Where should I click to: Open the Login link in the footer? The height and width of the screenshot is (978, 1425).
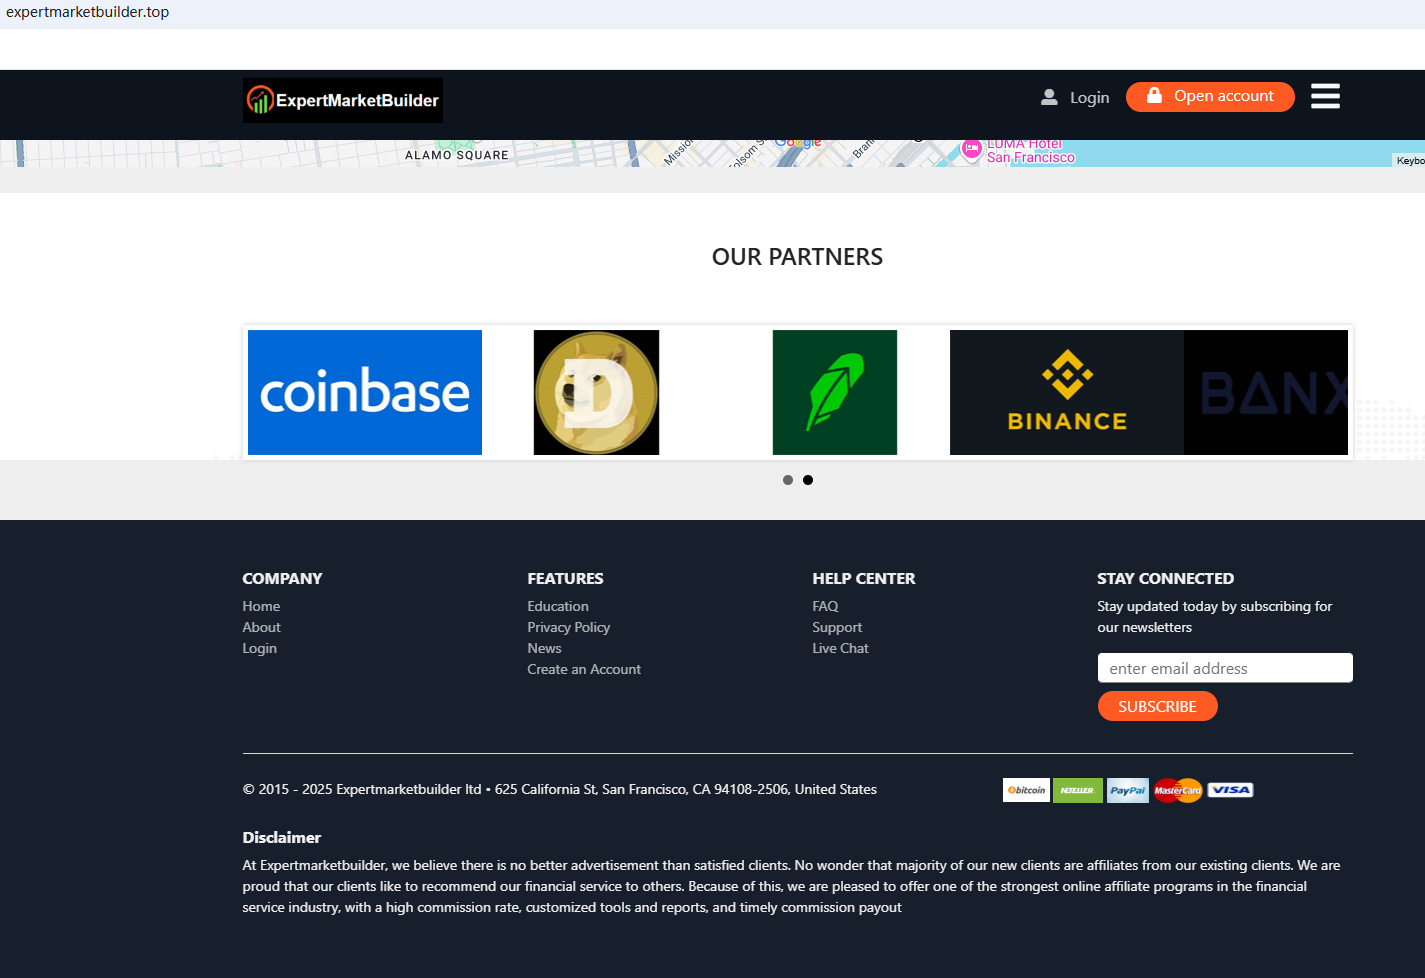pos(260,648)
